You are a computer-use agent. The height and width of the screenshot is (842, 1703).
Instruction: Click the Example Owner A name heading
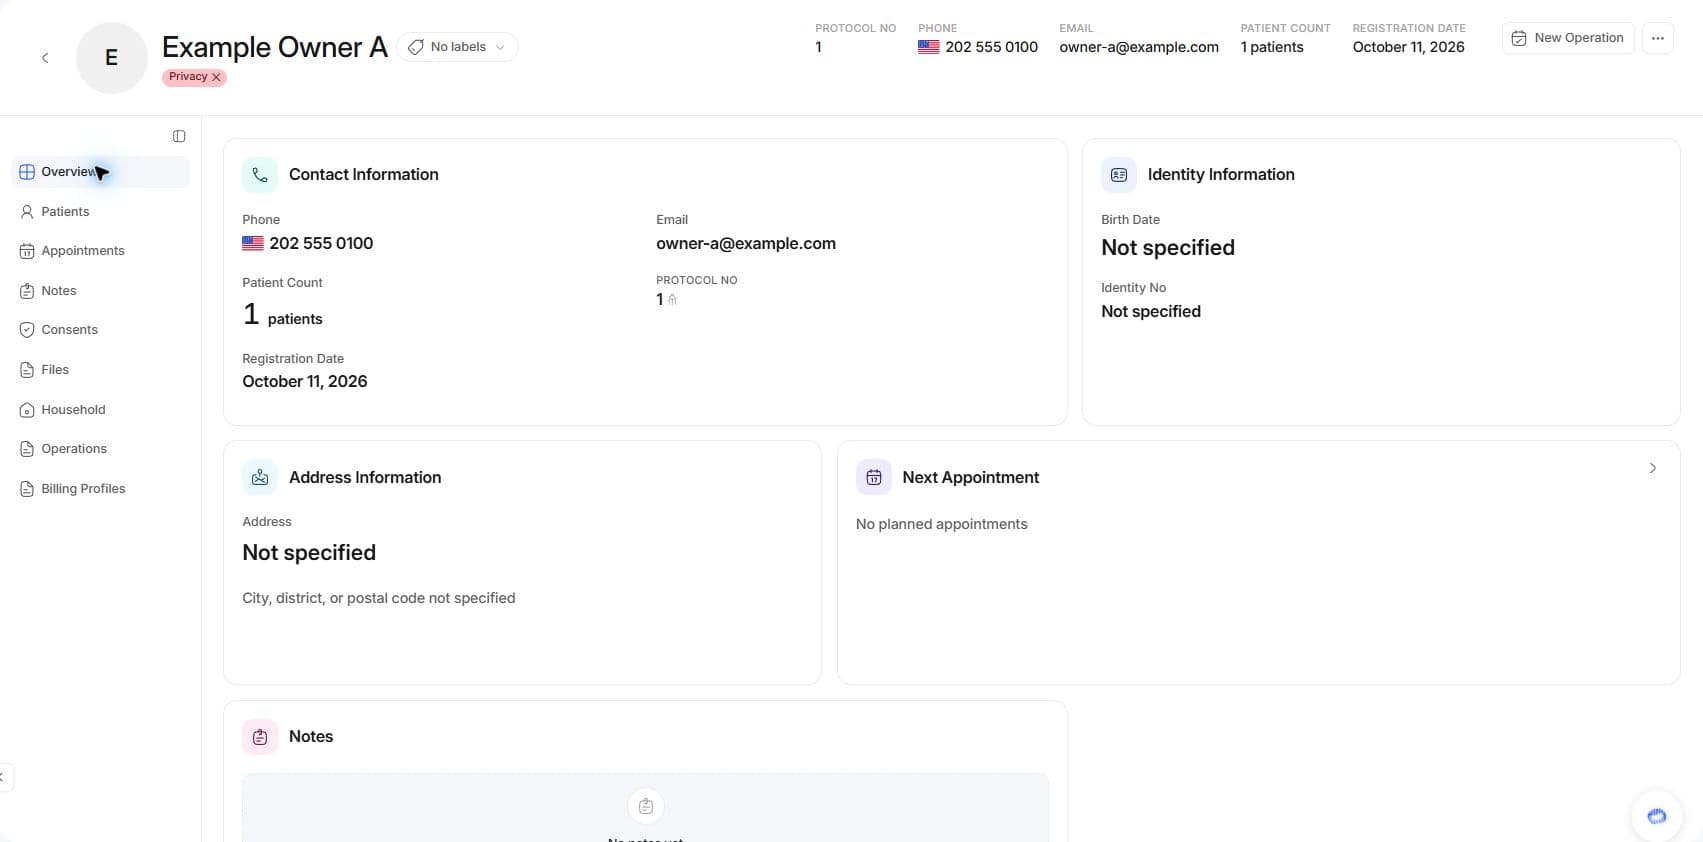(x=275, y=47)
